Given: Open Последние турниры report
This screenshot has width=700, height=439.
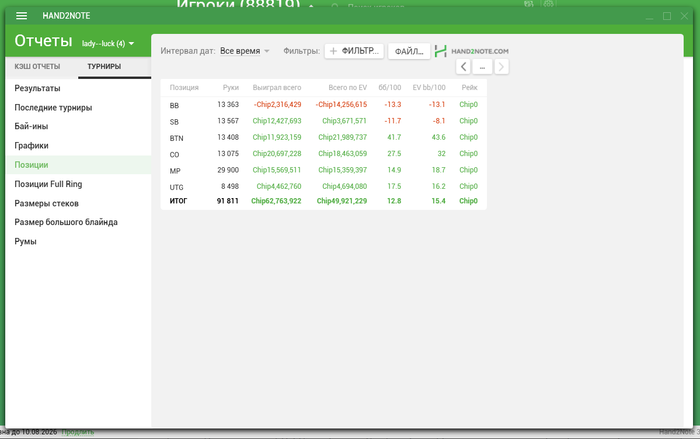Looking at the screenshot, I should click(53, 108).
